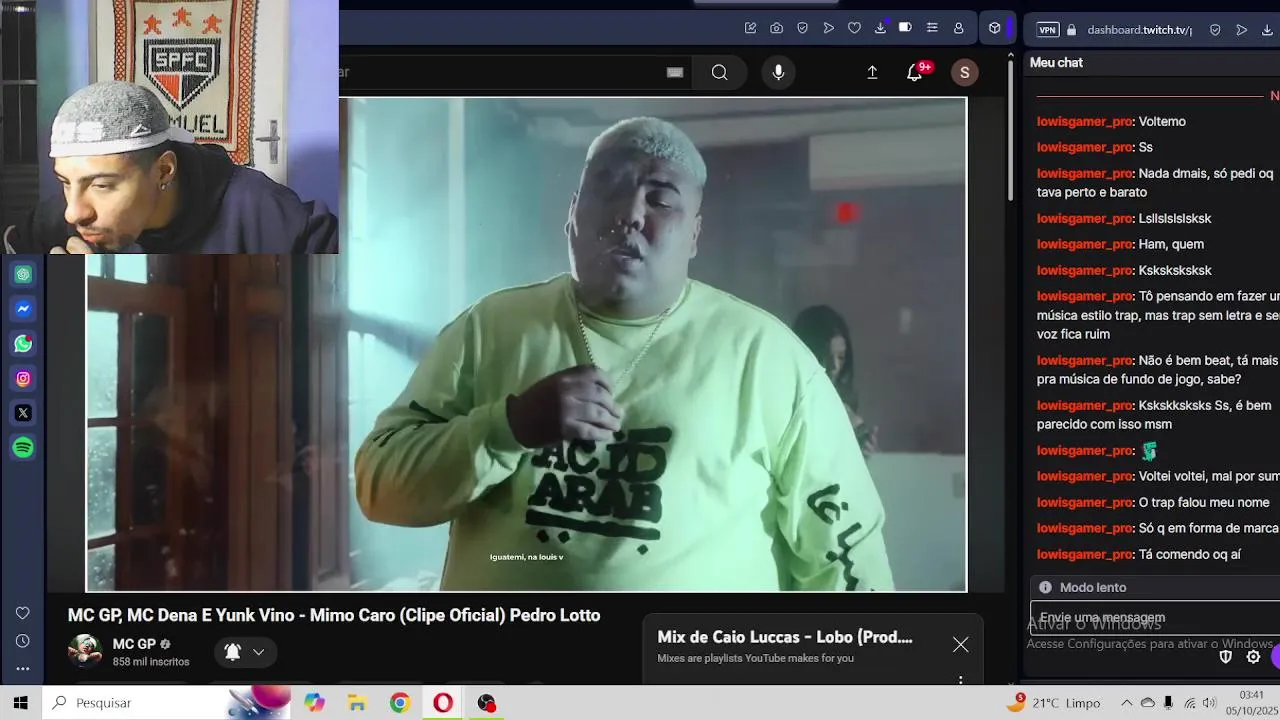Click the YouTube video player
This screenshot has width=1280, height=720.
pos(526,345)
